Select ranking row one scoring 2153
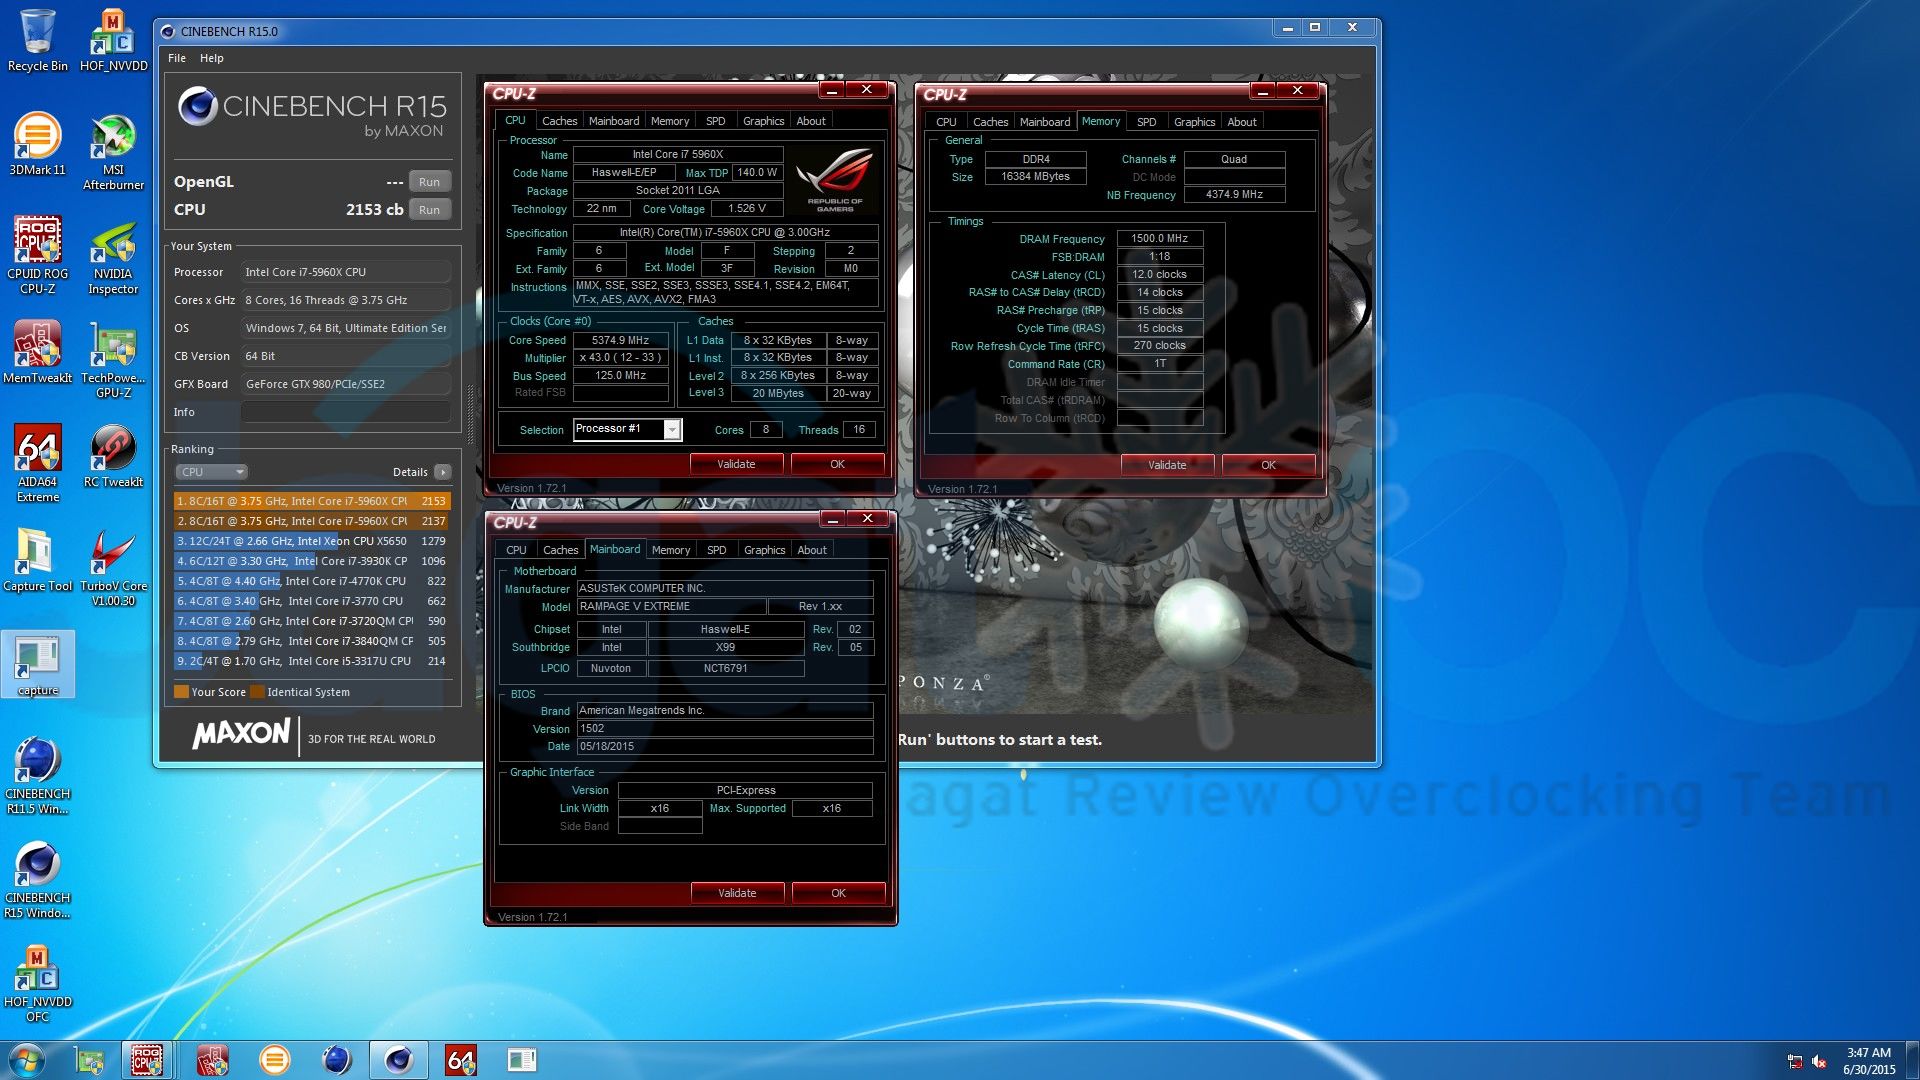The image size is (1920, 1080). pos(312,501)
